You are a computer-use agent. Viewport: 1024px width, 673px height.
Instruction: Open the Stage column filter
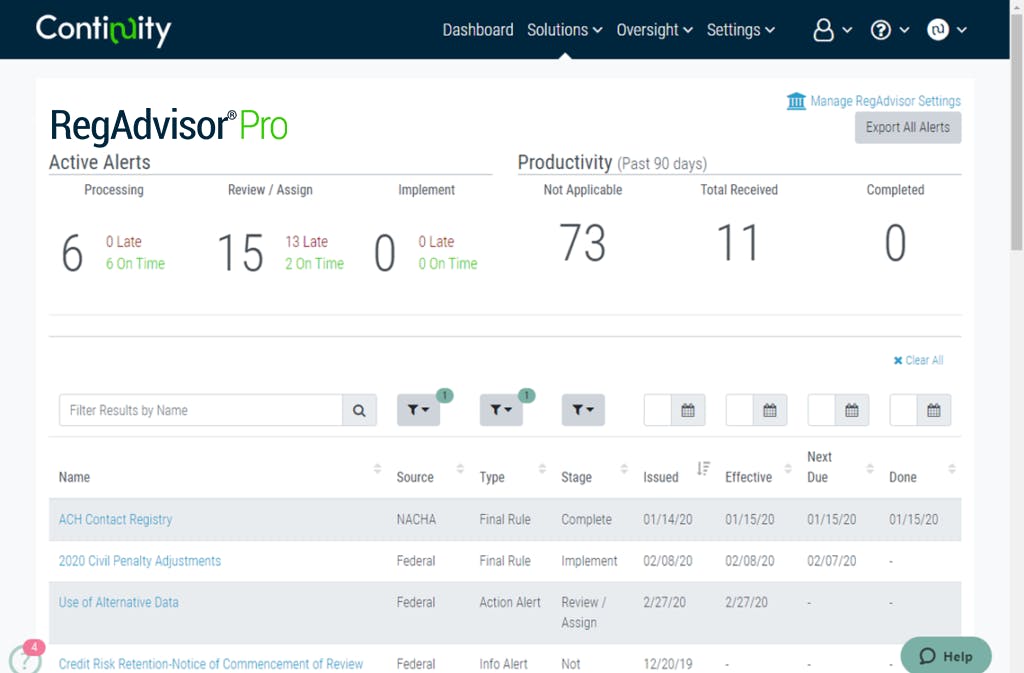583,410
